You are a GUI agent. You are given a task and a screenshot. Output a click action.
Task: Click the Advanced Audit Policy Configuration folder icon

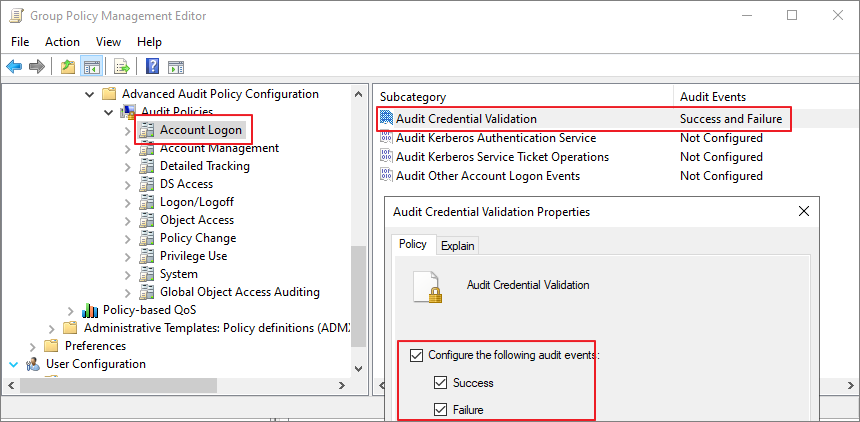[x=109, y=94]
